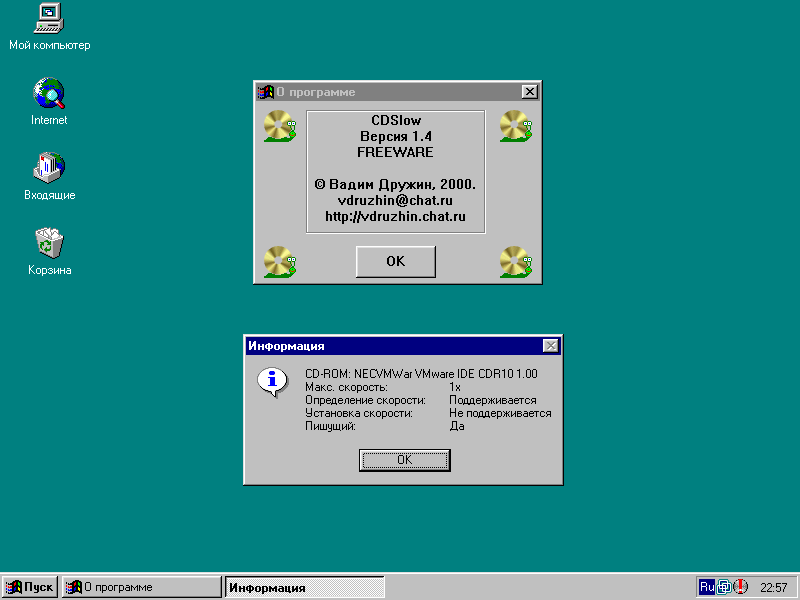Screen dimensions: 800x600
Task: Select the Корзина recycle bin icon
Action: [x=49, y=243]
